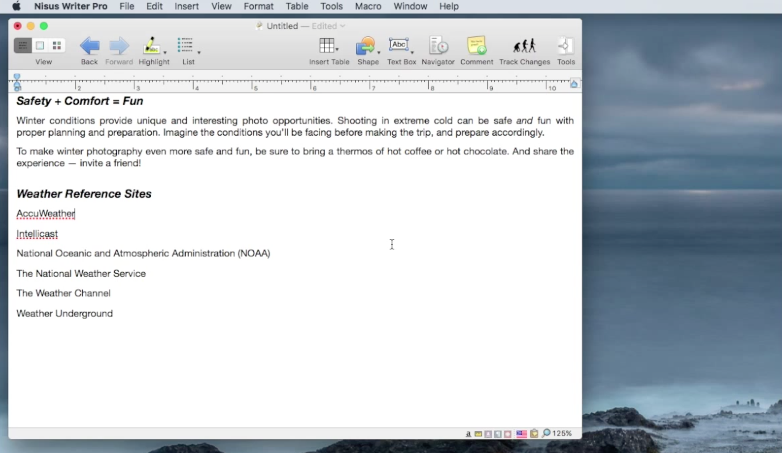Open the Macro menu
Image resolution: width=782 pixels, height=453 pixels.
click(x=368, y=6)
